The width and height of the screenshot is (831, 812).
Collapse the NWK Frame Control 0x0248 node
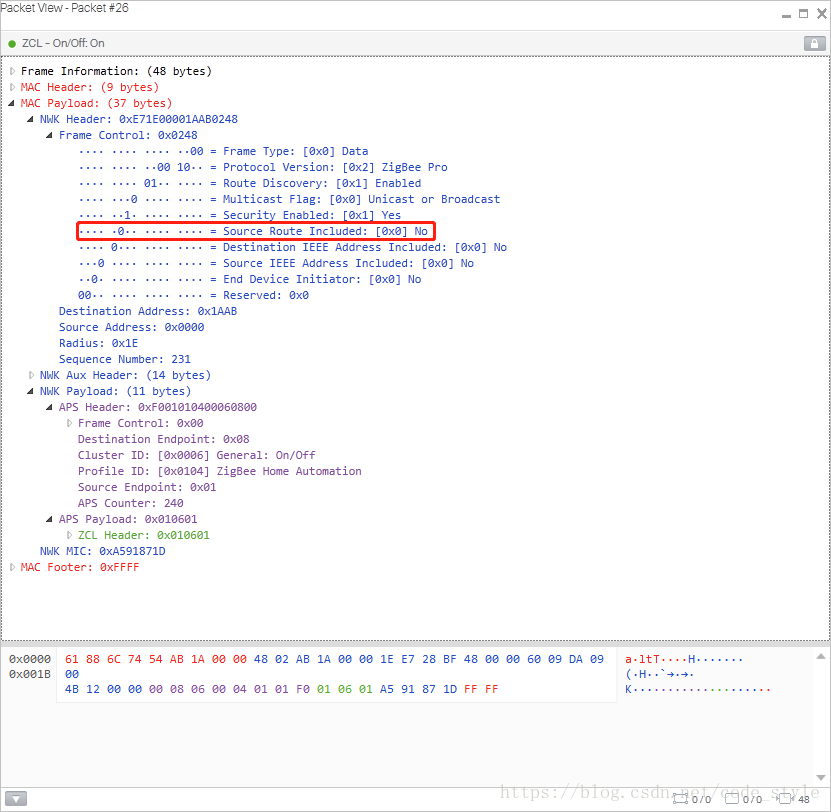[x=50, y=135]
